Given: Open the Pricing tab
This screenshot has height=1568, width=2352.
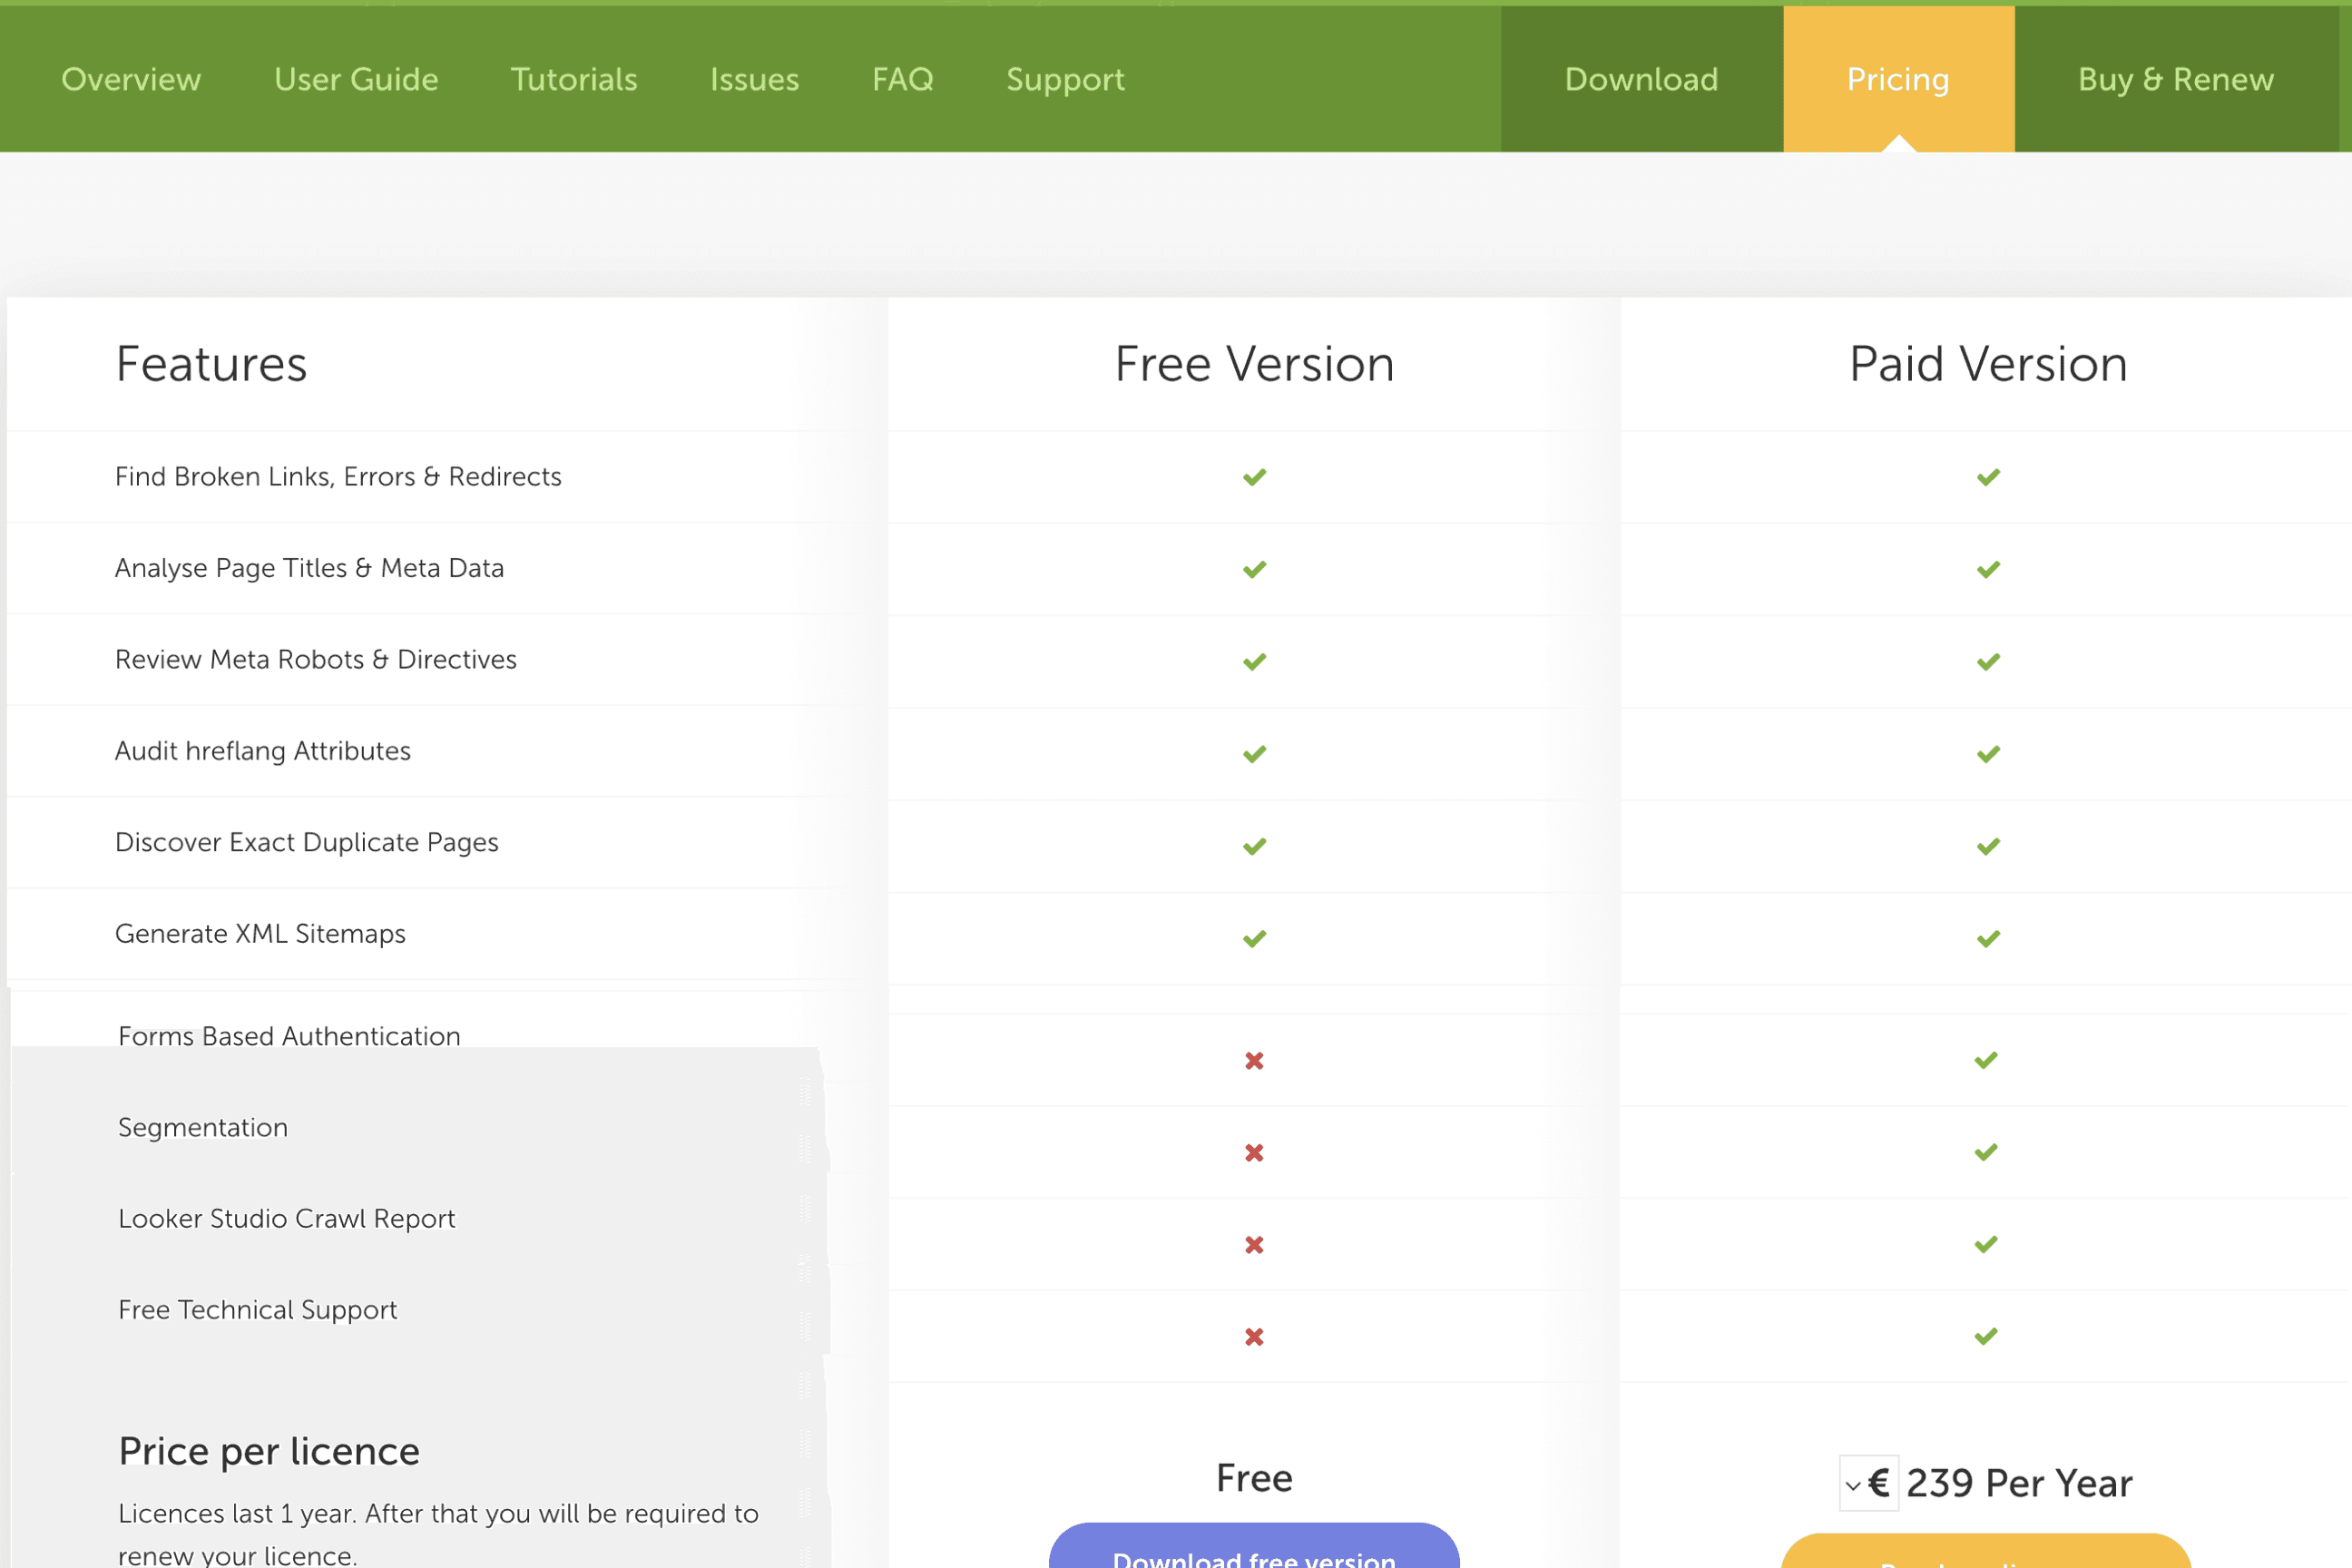Looking at the screenshot, I should [x=1897, y=79].
